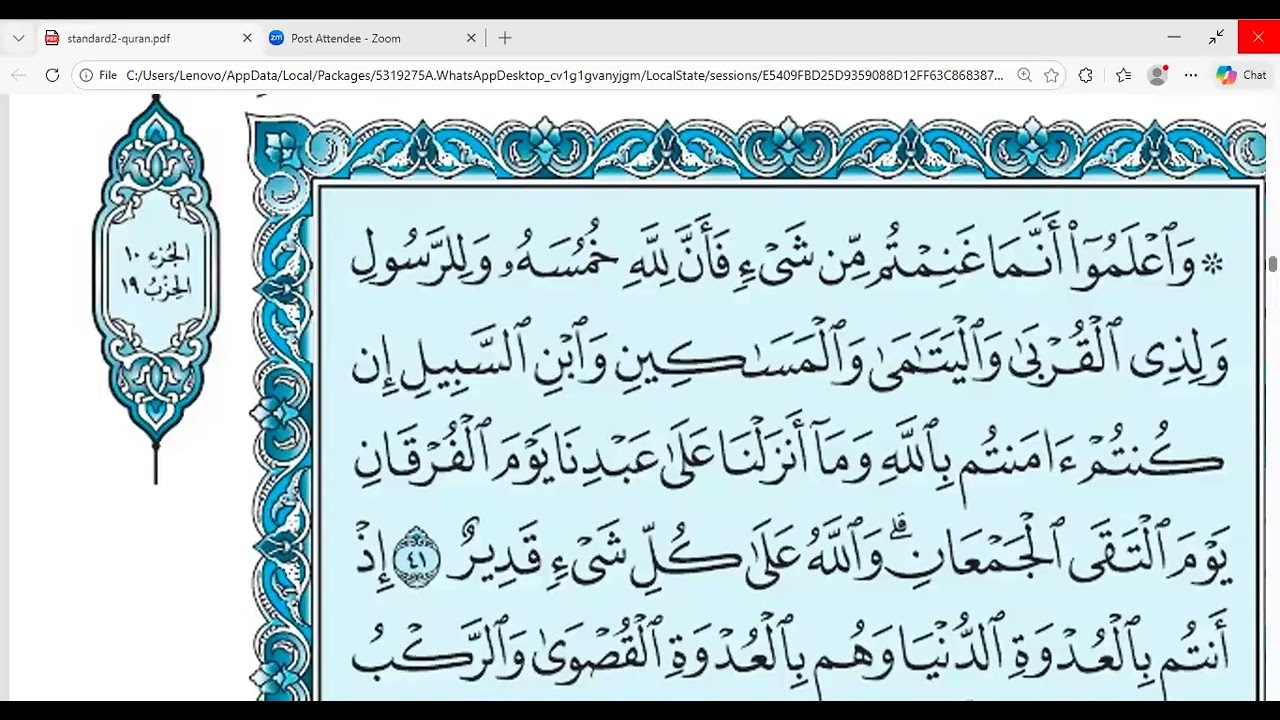The height and width of the screenshot is (720, 1280).
Task: Go back to the previous page
Action: (19, 75)
